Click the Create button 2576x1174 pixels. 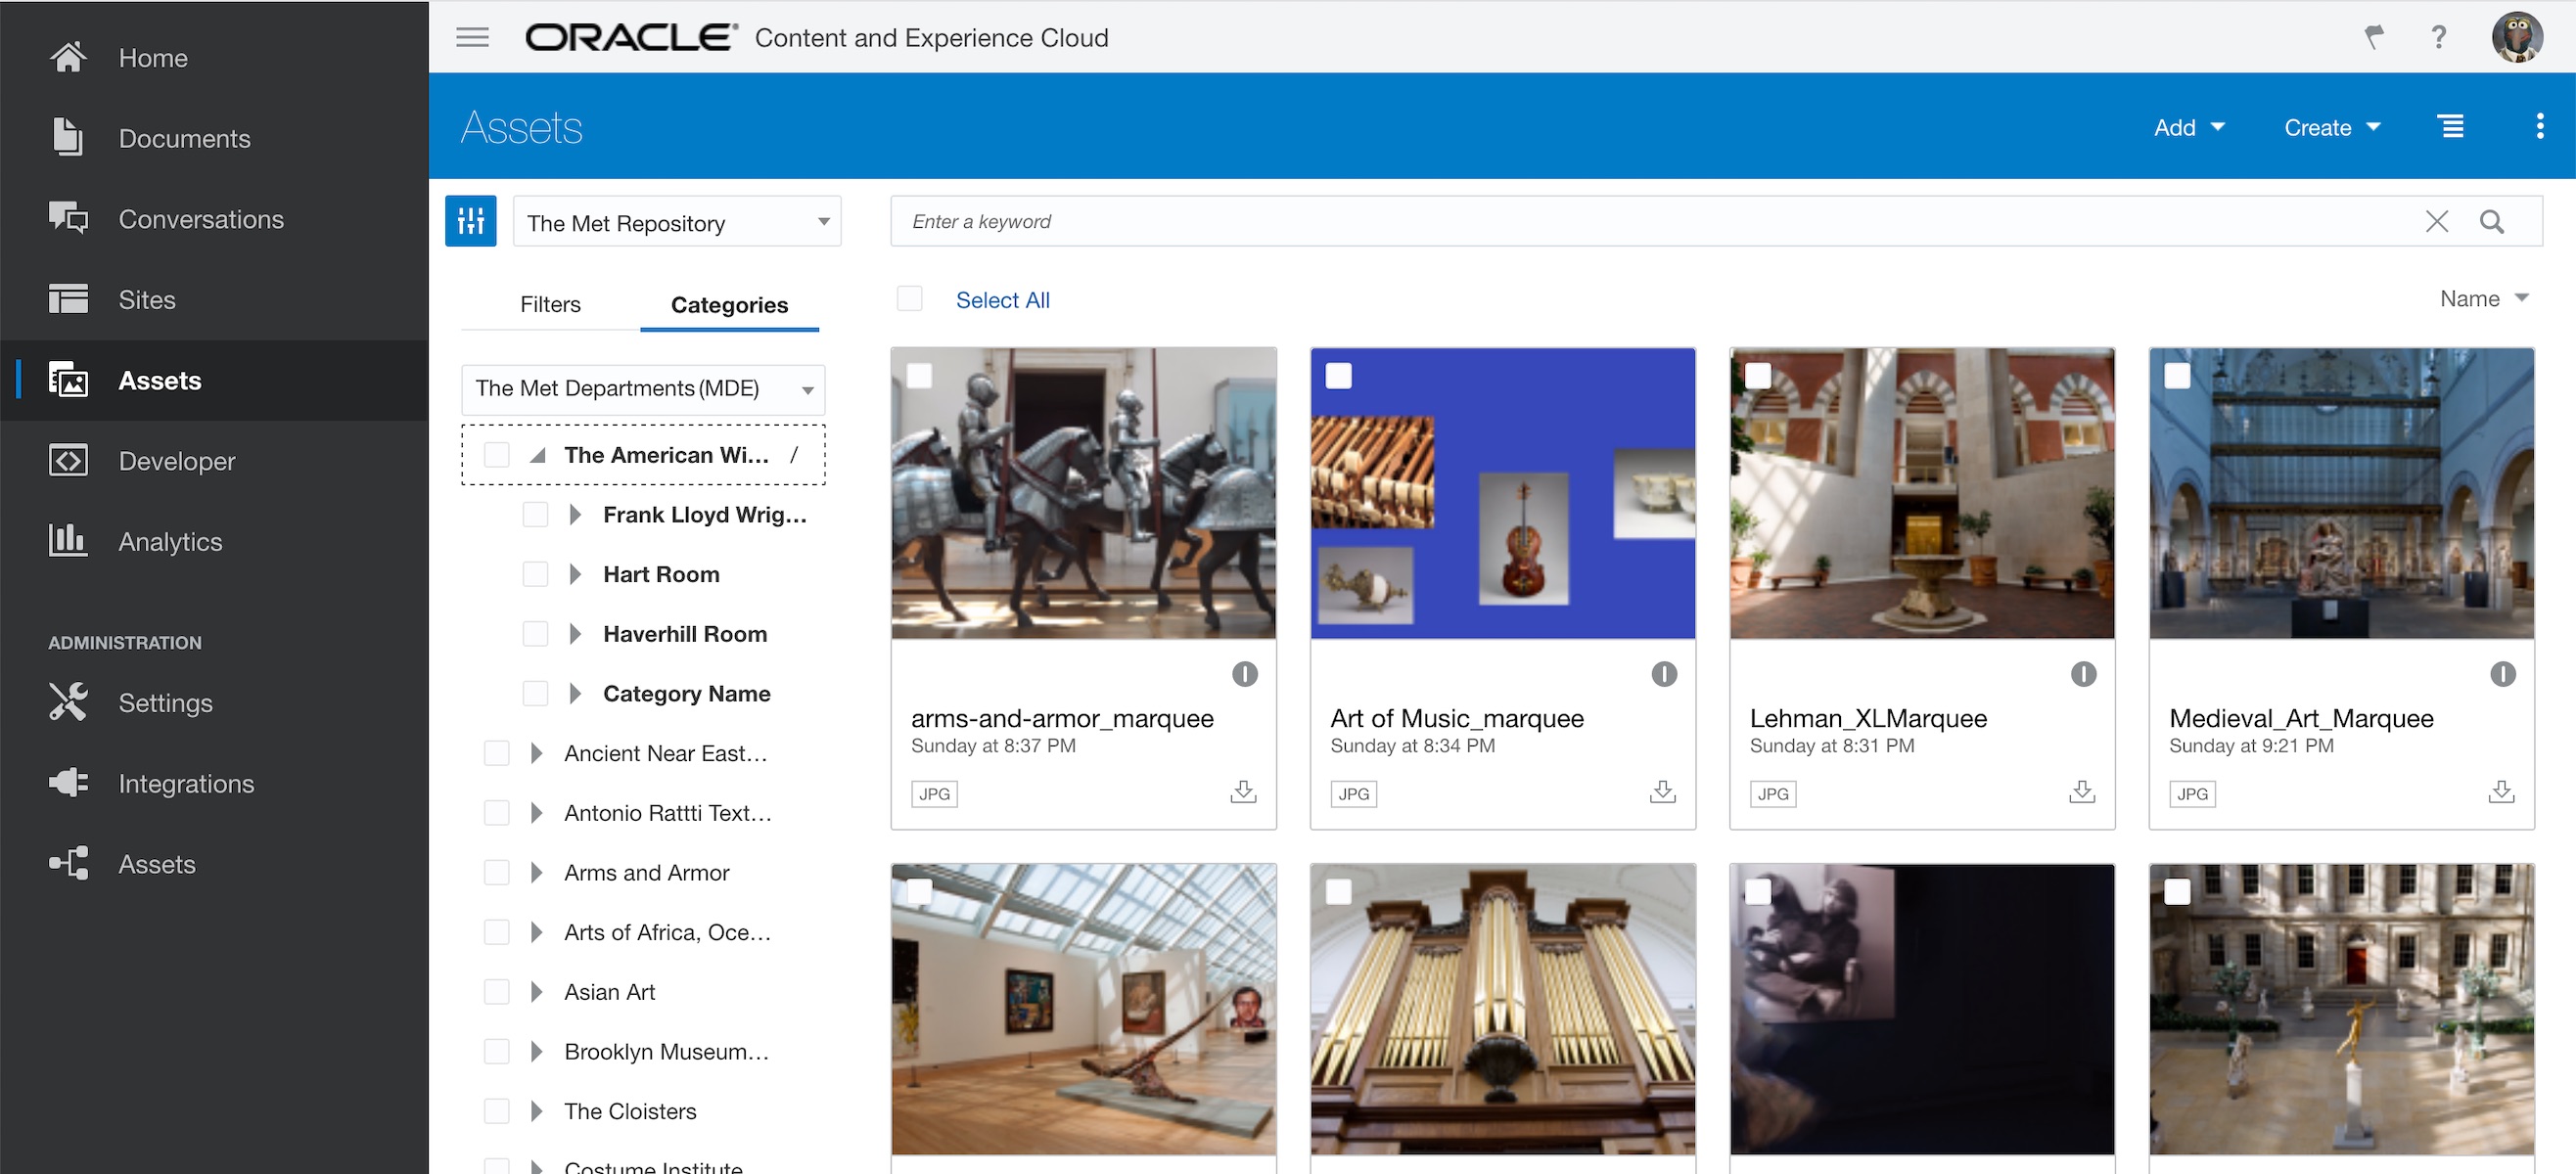[x=2331, y=127]
